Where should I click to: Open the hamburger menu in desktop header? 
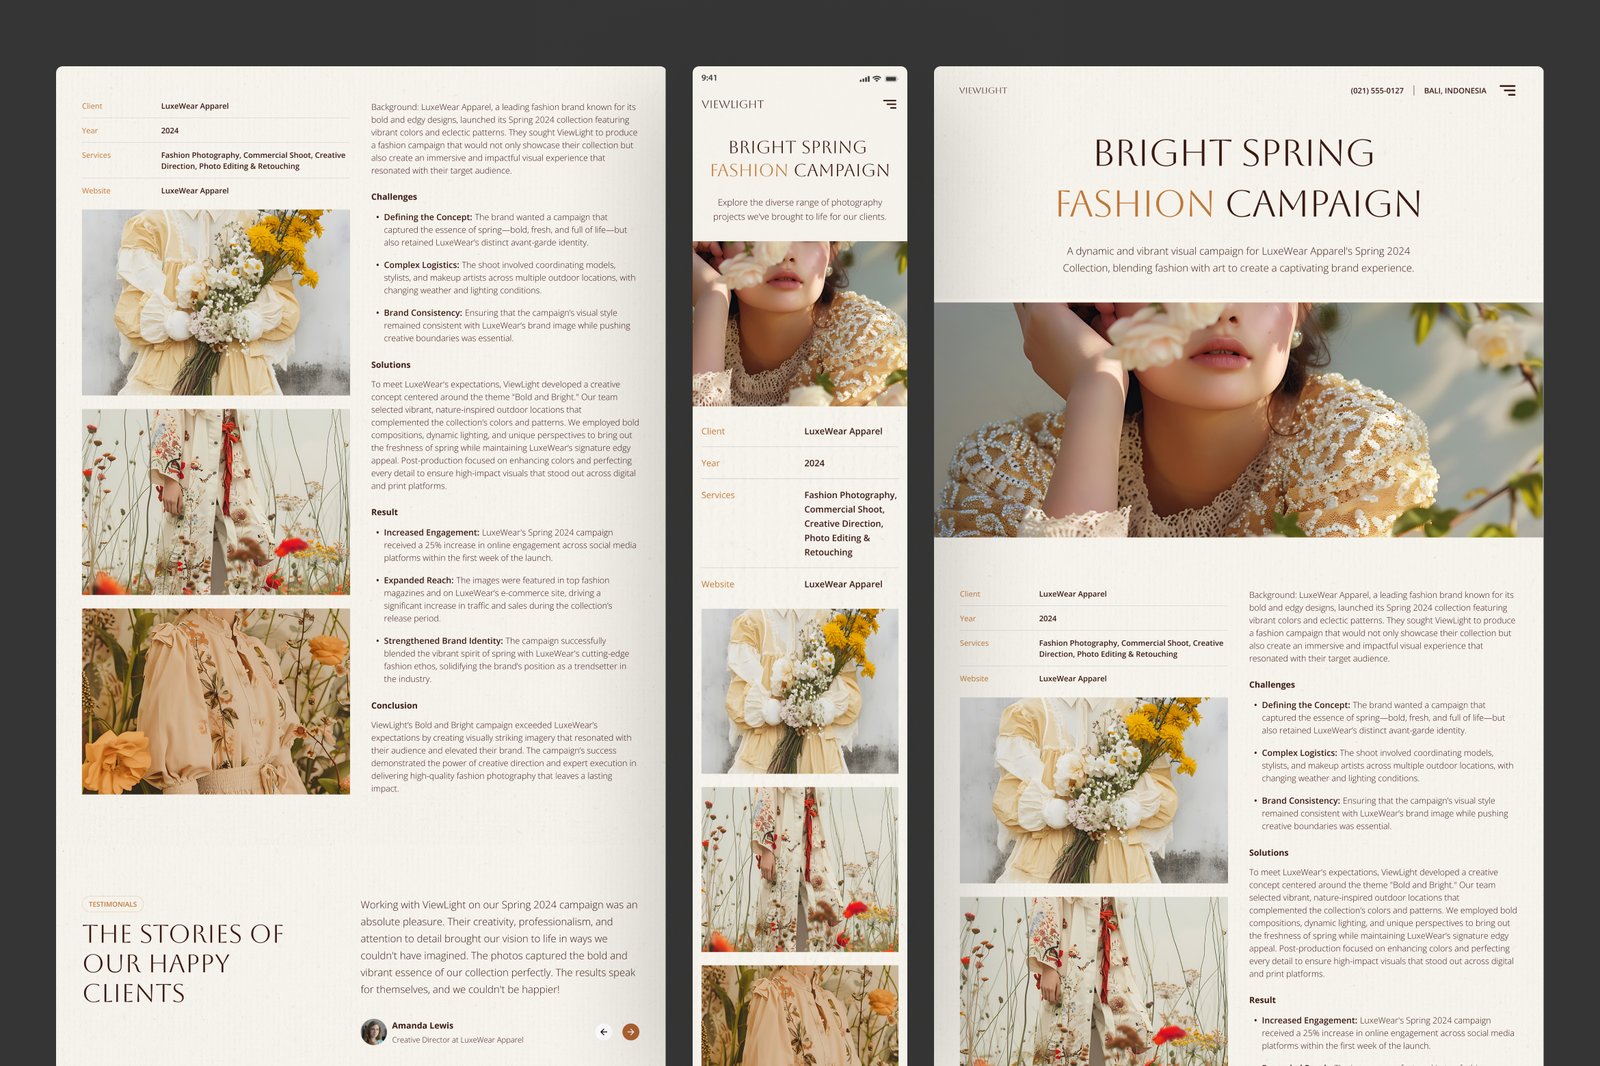pos(1507,91)
